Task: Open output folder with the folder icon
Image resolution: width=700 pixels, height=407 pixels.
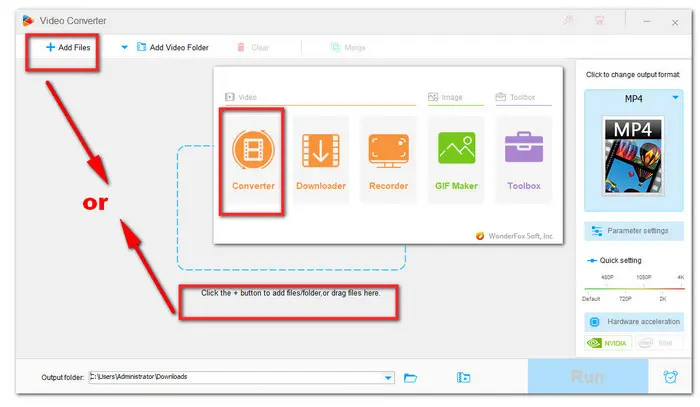Action: click(412, 377)
